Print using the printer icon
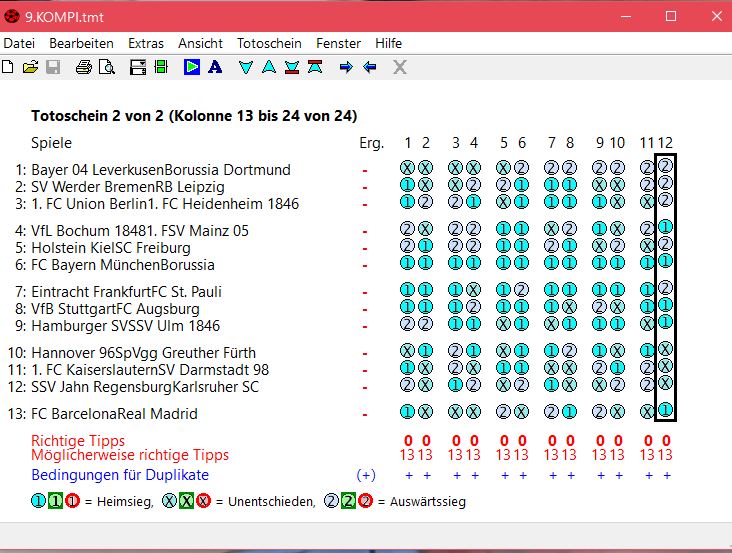Image resolution: width=732 pixels, height=553 pixels. tap(84, 67)
